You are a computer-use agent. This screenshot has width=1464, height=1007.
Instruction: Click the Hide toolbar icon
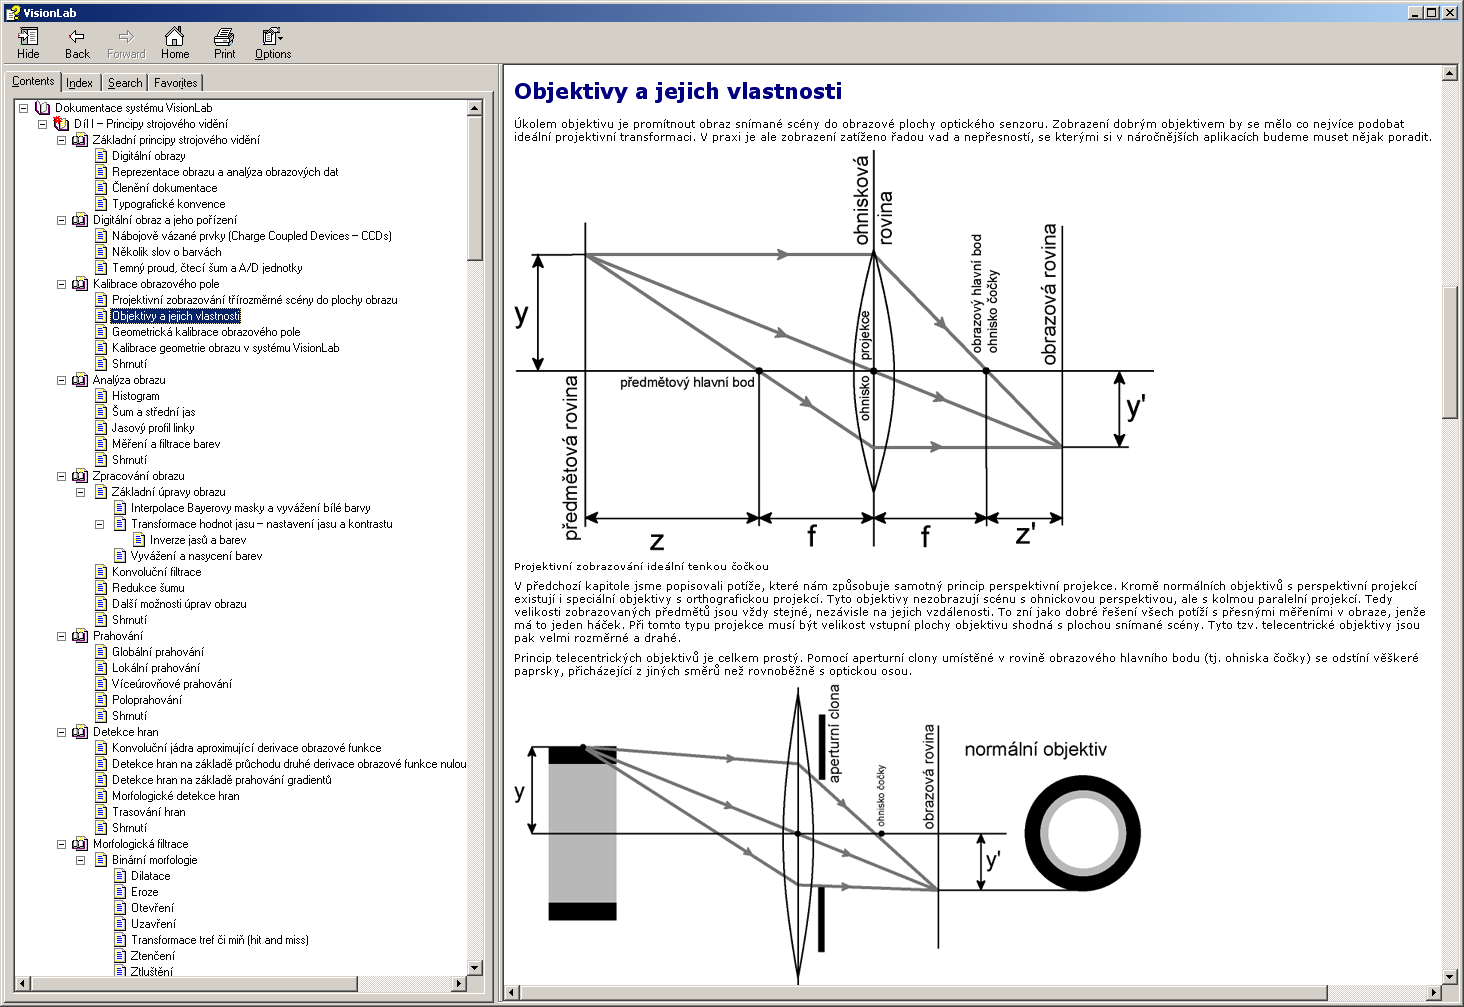[x=28, y=43]
